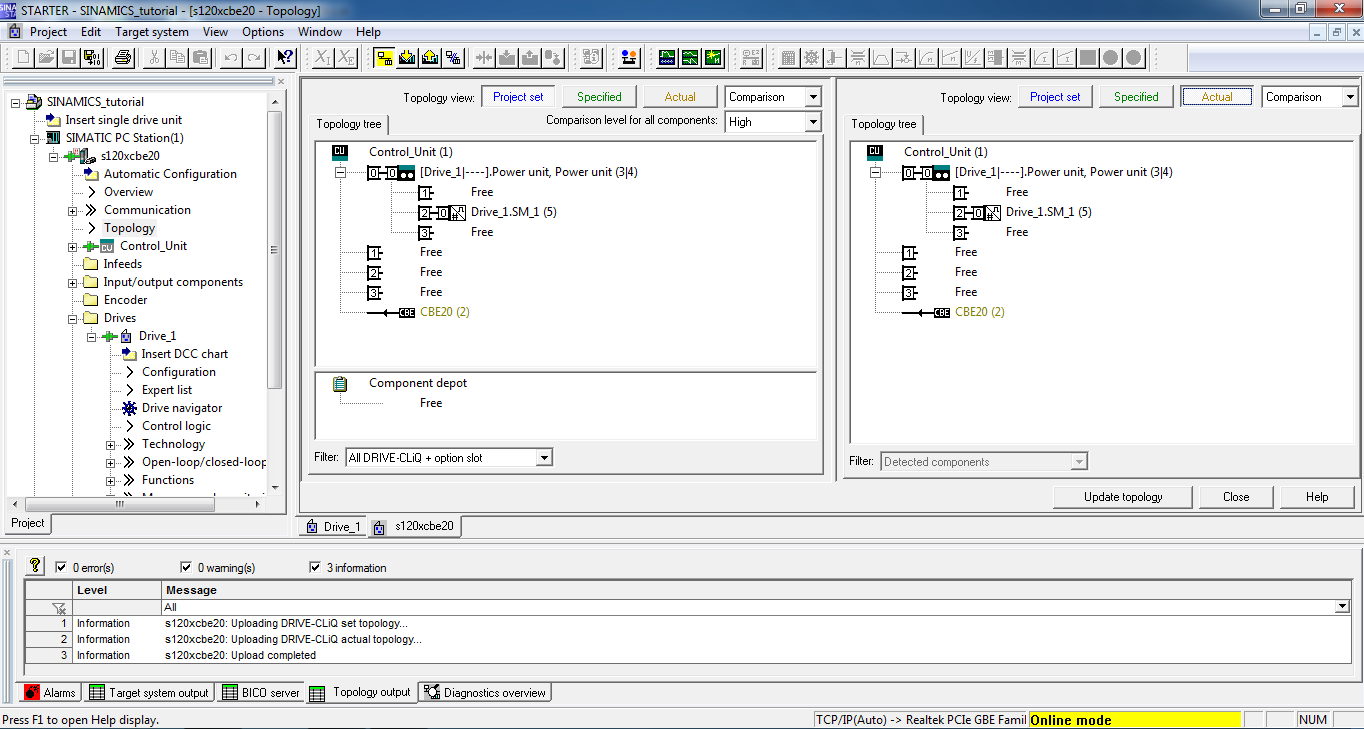The width and height of the screenshot is (1364, 729).
Task: Expand the Communication node in project tree
Action: (x=73, y=211)
